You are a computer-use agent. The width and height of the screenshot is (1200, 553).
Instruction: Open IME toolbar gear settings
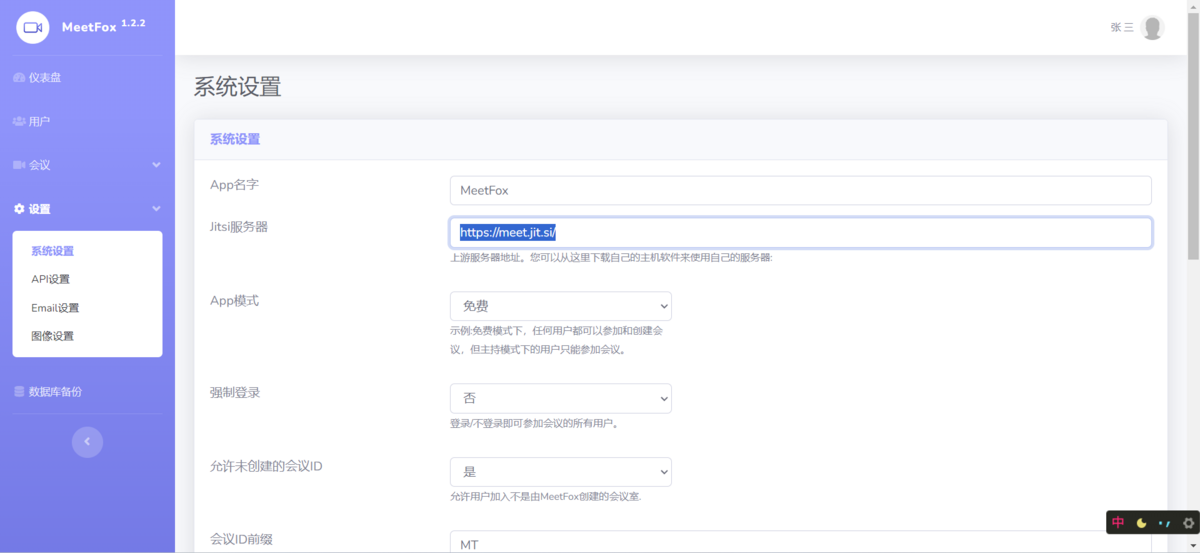click(1188, 523)
